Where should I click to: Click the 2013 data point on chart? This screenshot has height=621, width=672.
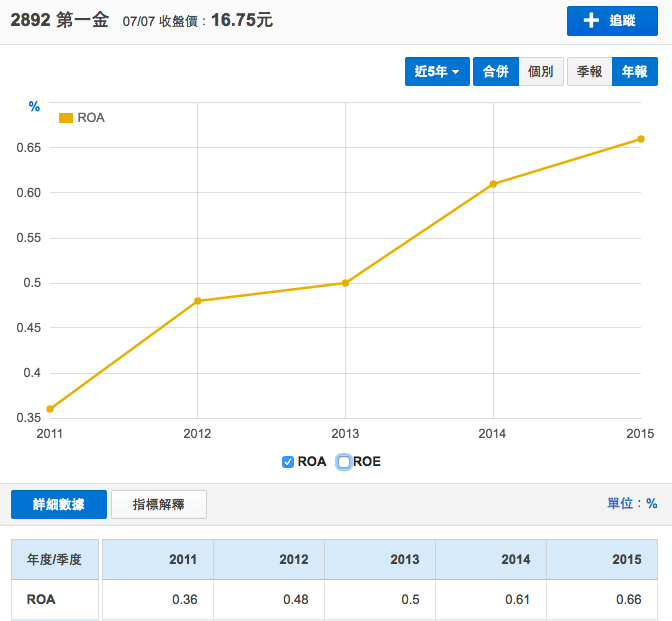pos(345,283)
